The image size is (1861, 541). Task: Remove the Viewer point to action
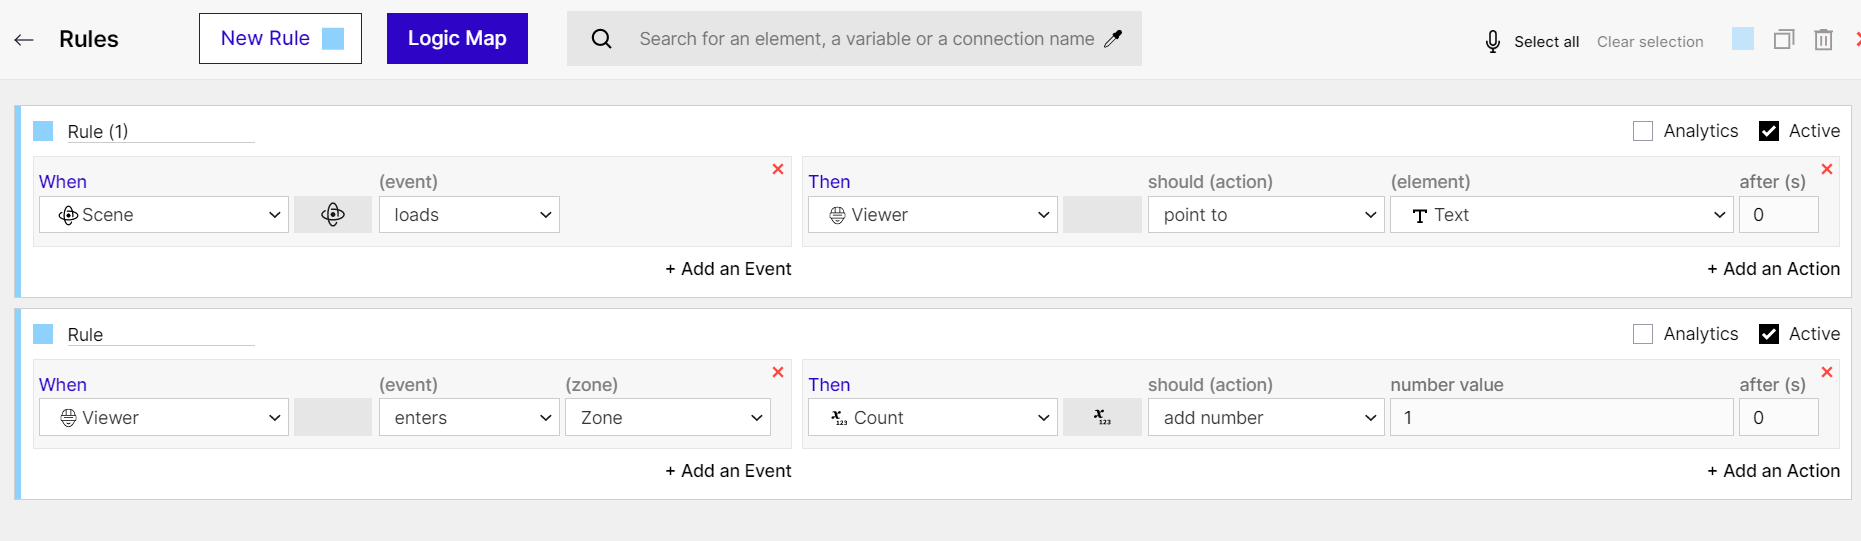[1827, 169]
